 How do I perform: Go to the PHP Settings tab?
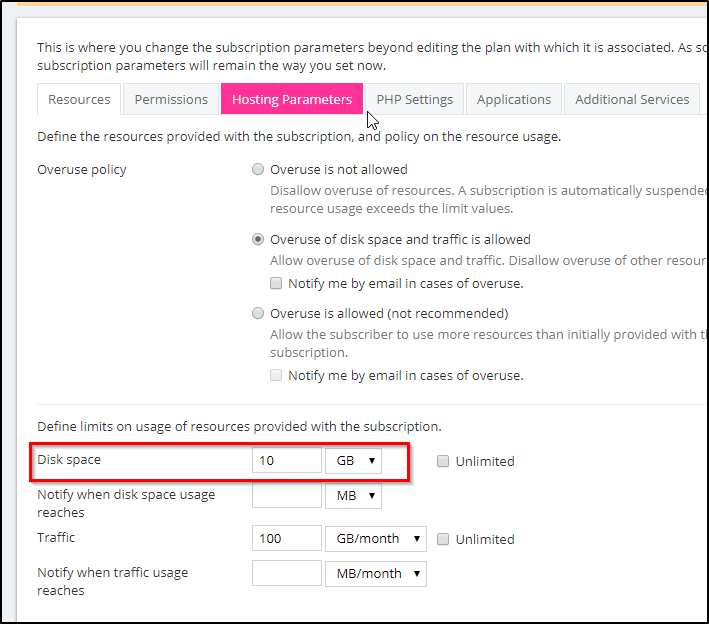[x=414, y=99]
